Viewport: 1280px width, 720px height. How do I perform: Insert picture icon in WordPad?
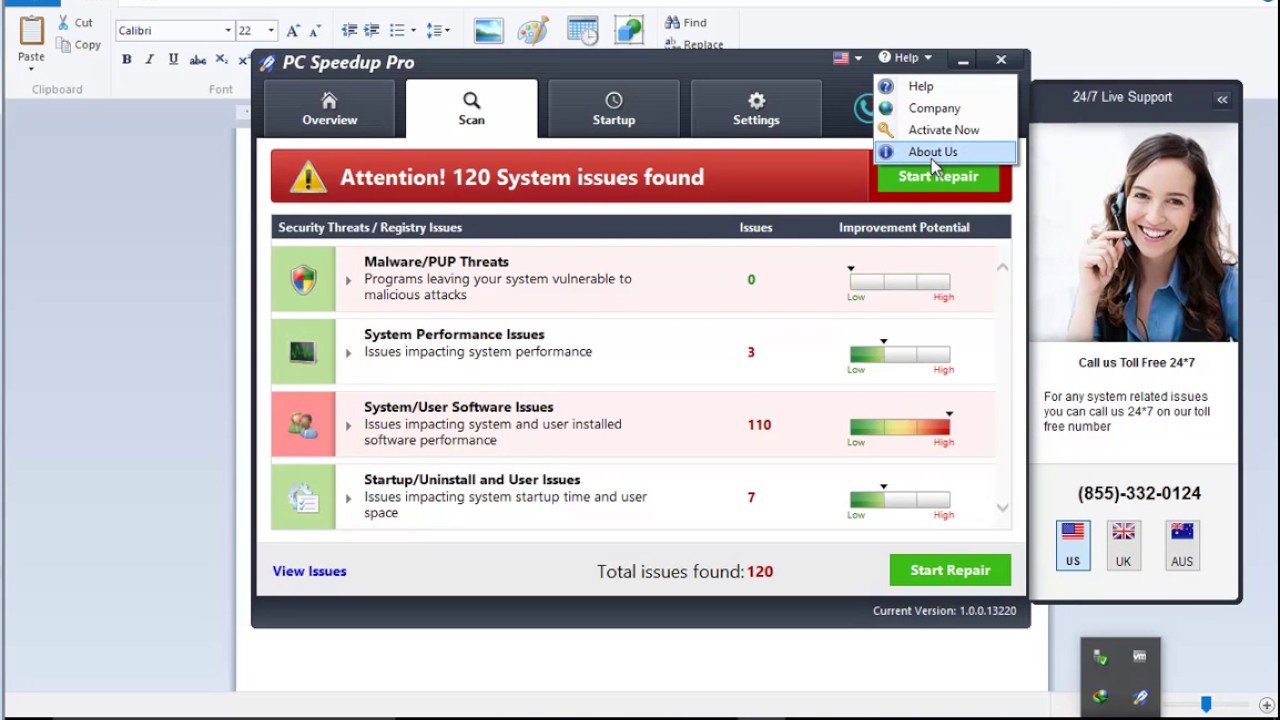489,30
